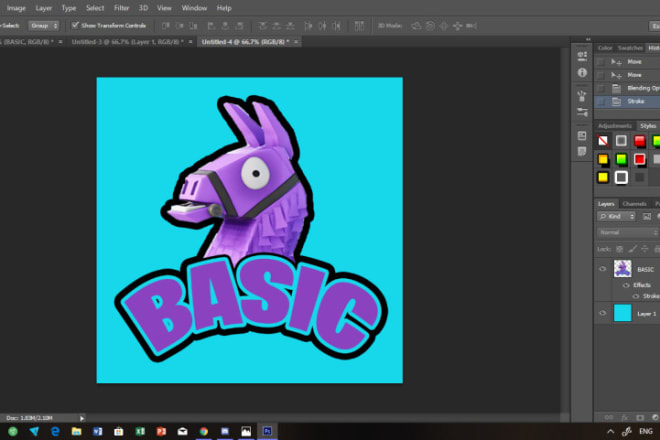This screenshot has height=440, width=660.
Task: Select the first Move history state
Action: tap(627, 61)
